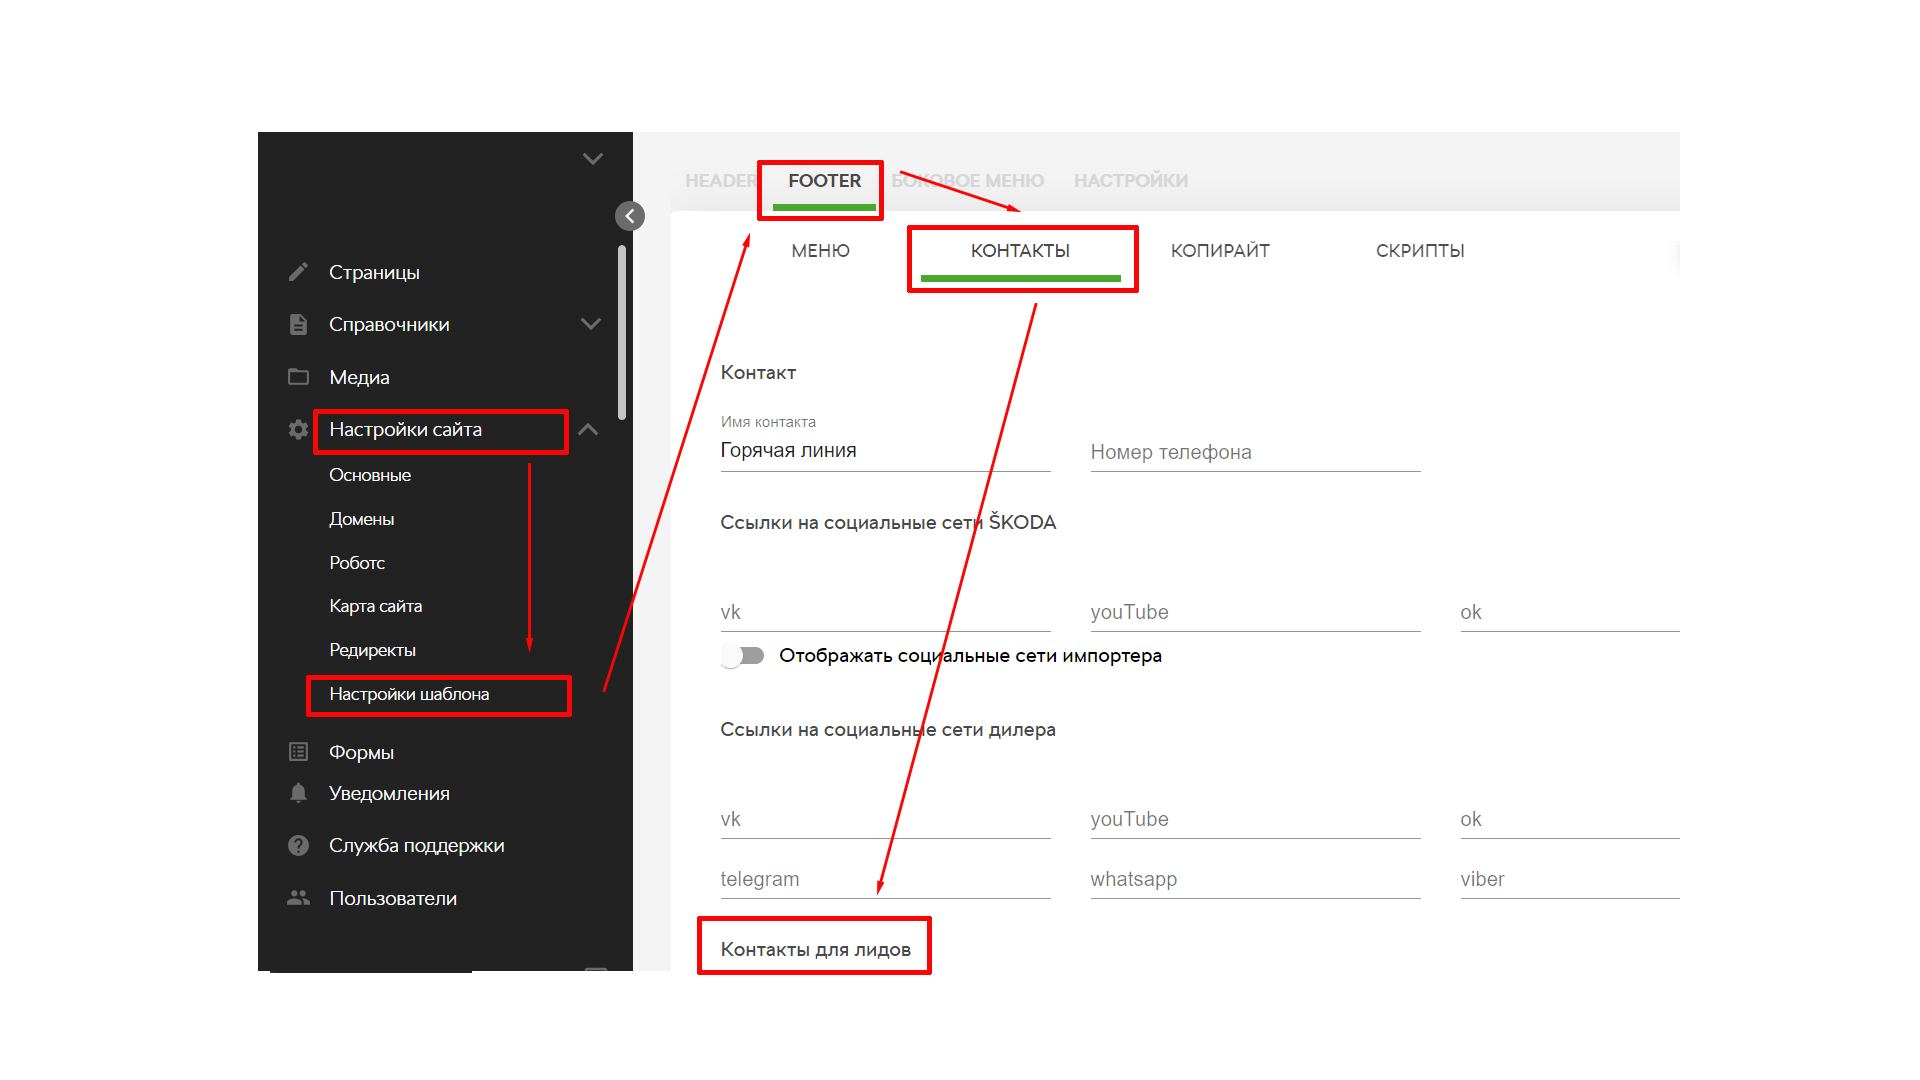Open Карта сайта settings item
The image size is (1920, 1080).
(x=375, y=606)
